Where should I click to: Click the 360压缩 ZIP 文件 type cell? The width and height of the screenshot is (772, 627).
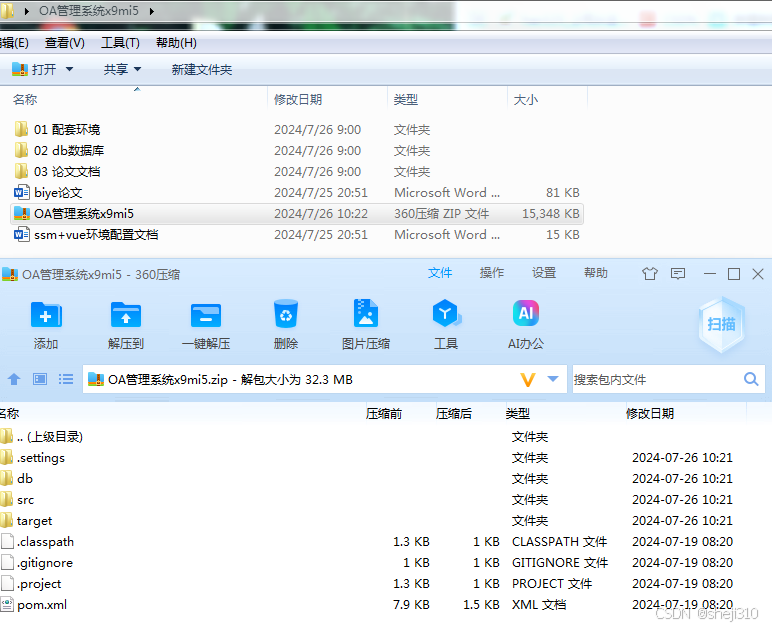point(442,213)
